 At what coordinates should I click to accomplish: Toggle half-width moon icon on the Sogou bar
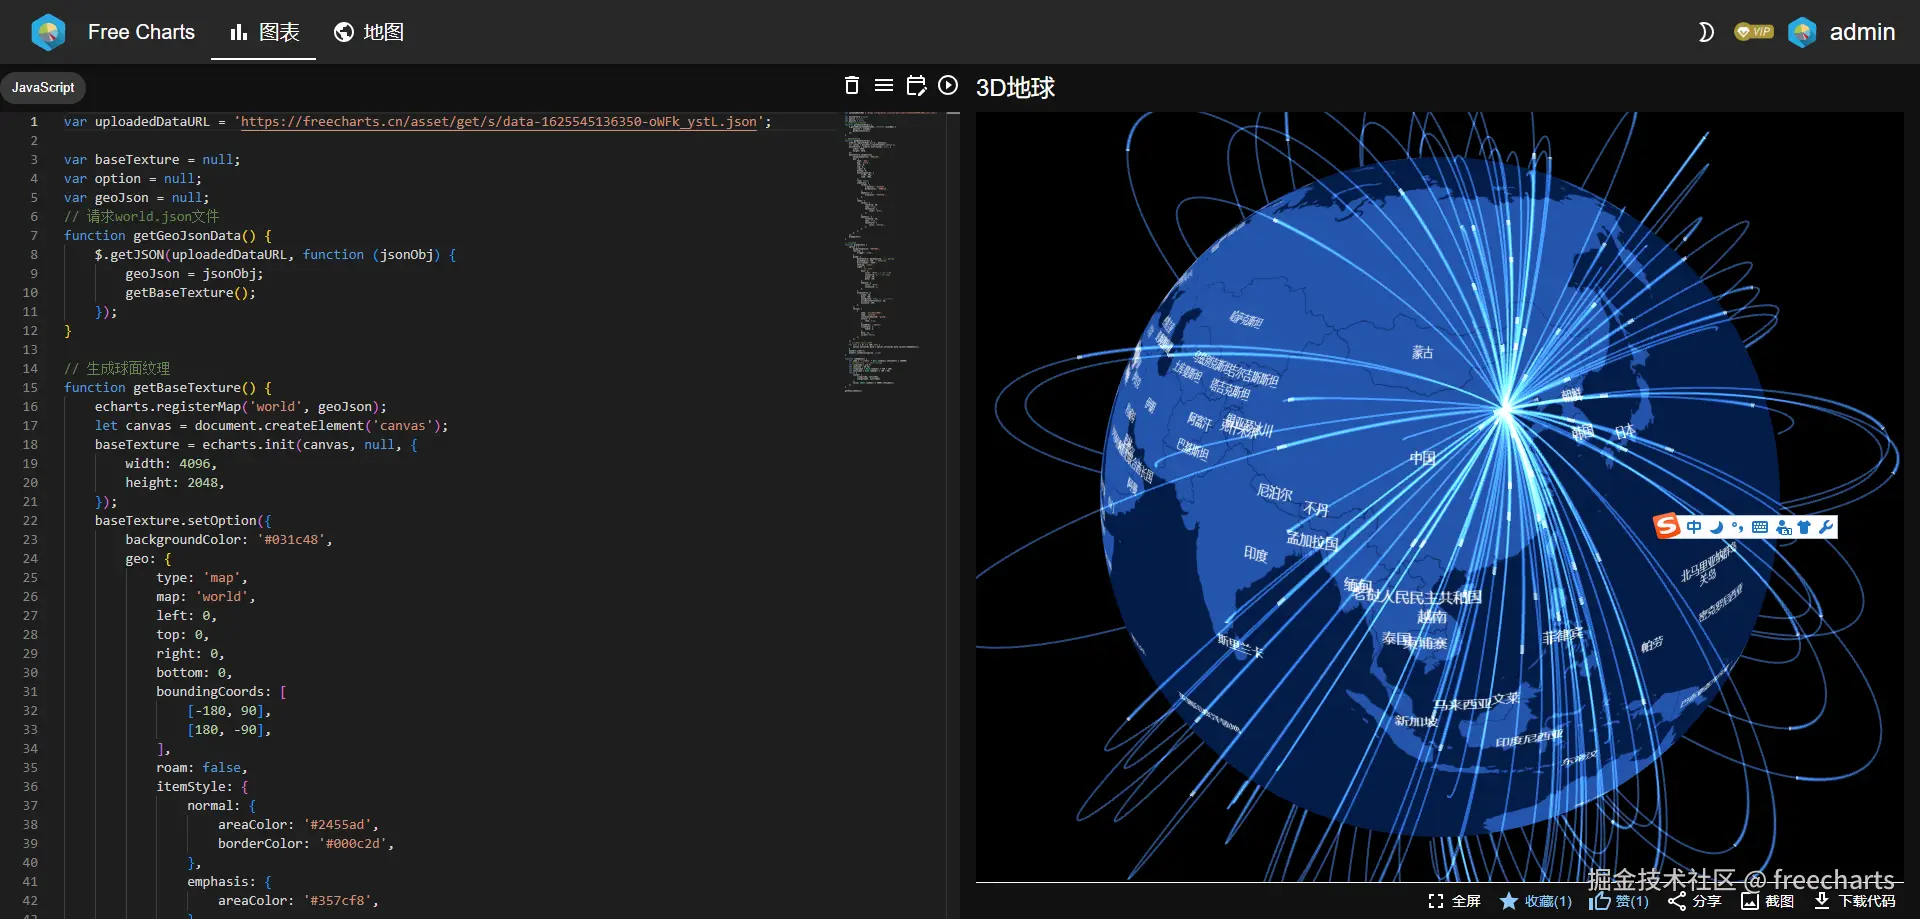pos(1716,527)
